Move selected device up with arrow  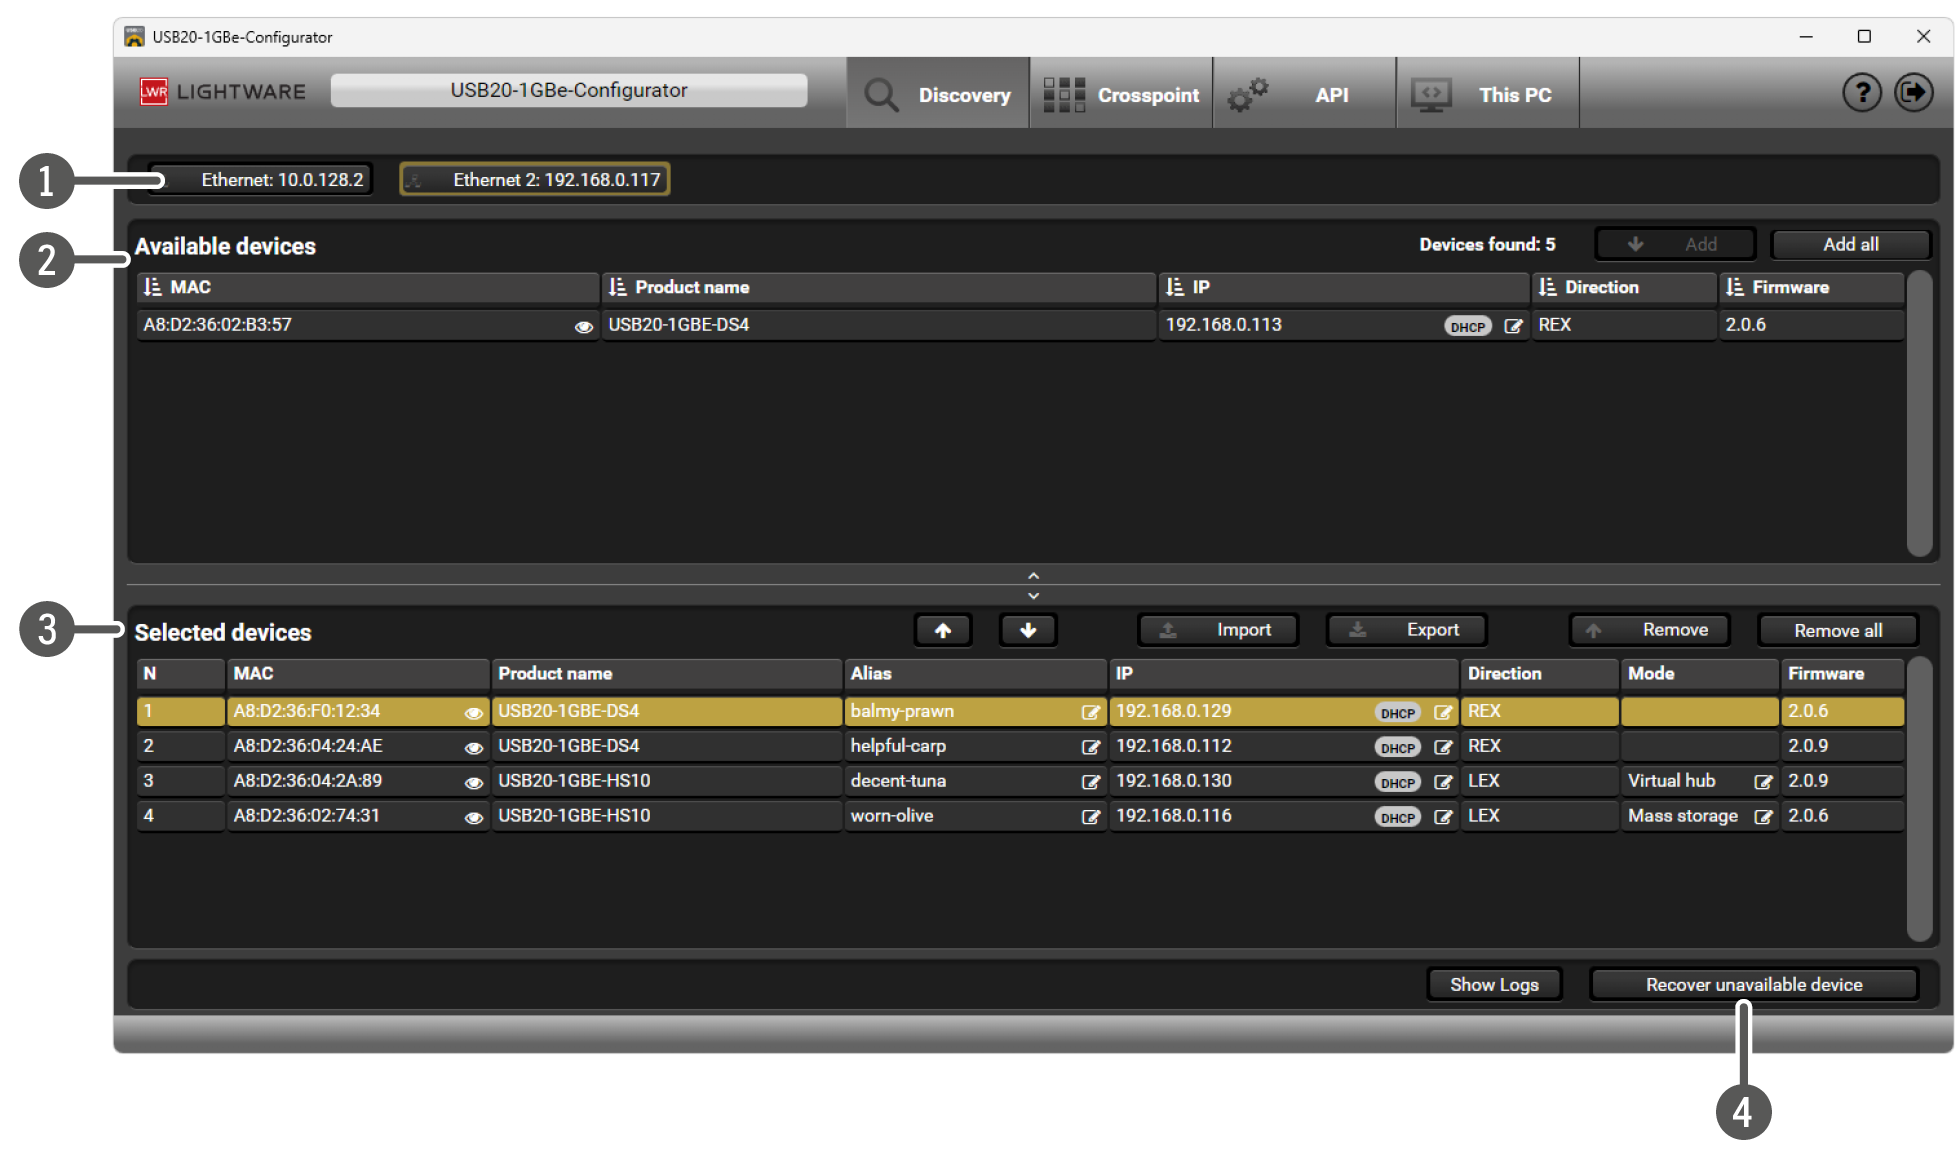coord(942,630)
